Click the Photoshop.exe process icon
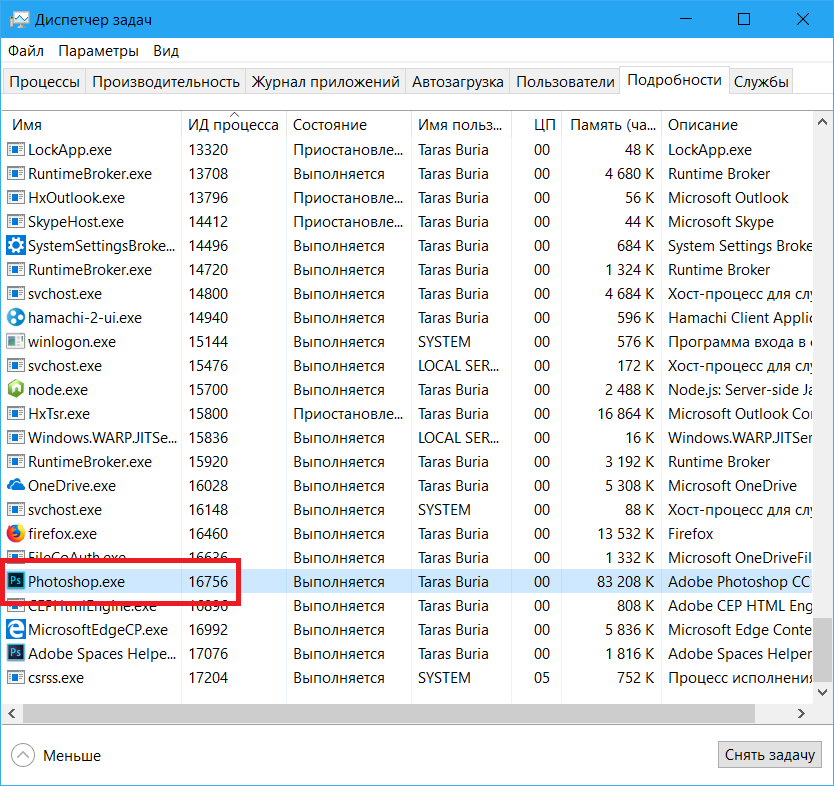Viewport: 834px width, 786px height. (x=16, y=581)
